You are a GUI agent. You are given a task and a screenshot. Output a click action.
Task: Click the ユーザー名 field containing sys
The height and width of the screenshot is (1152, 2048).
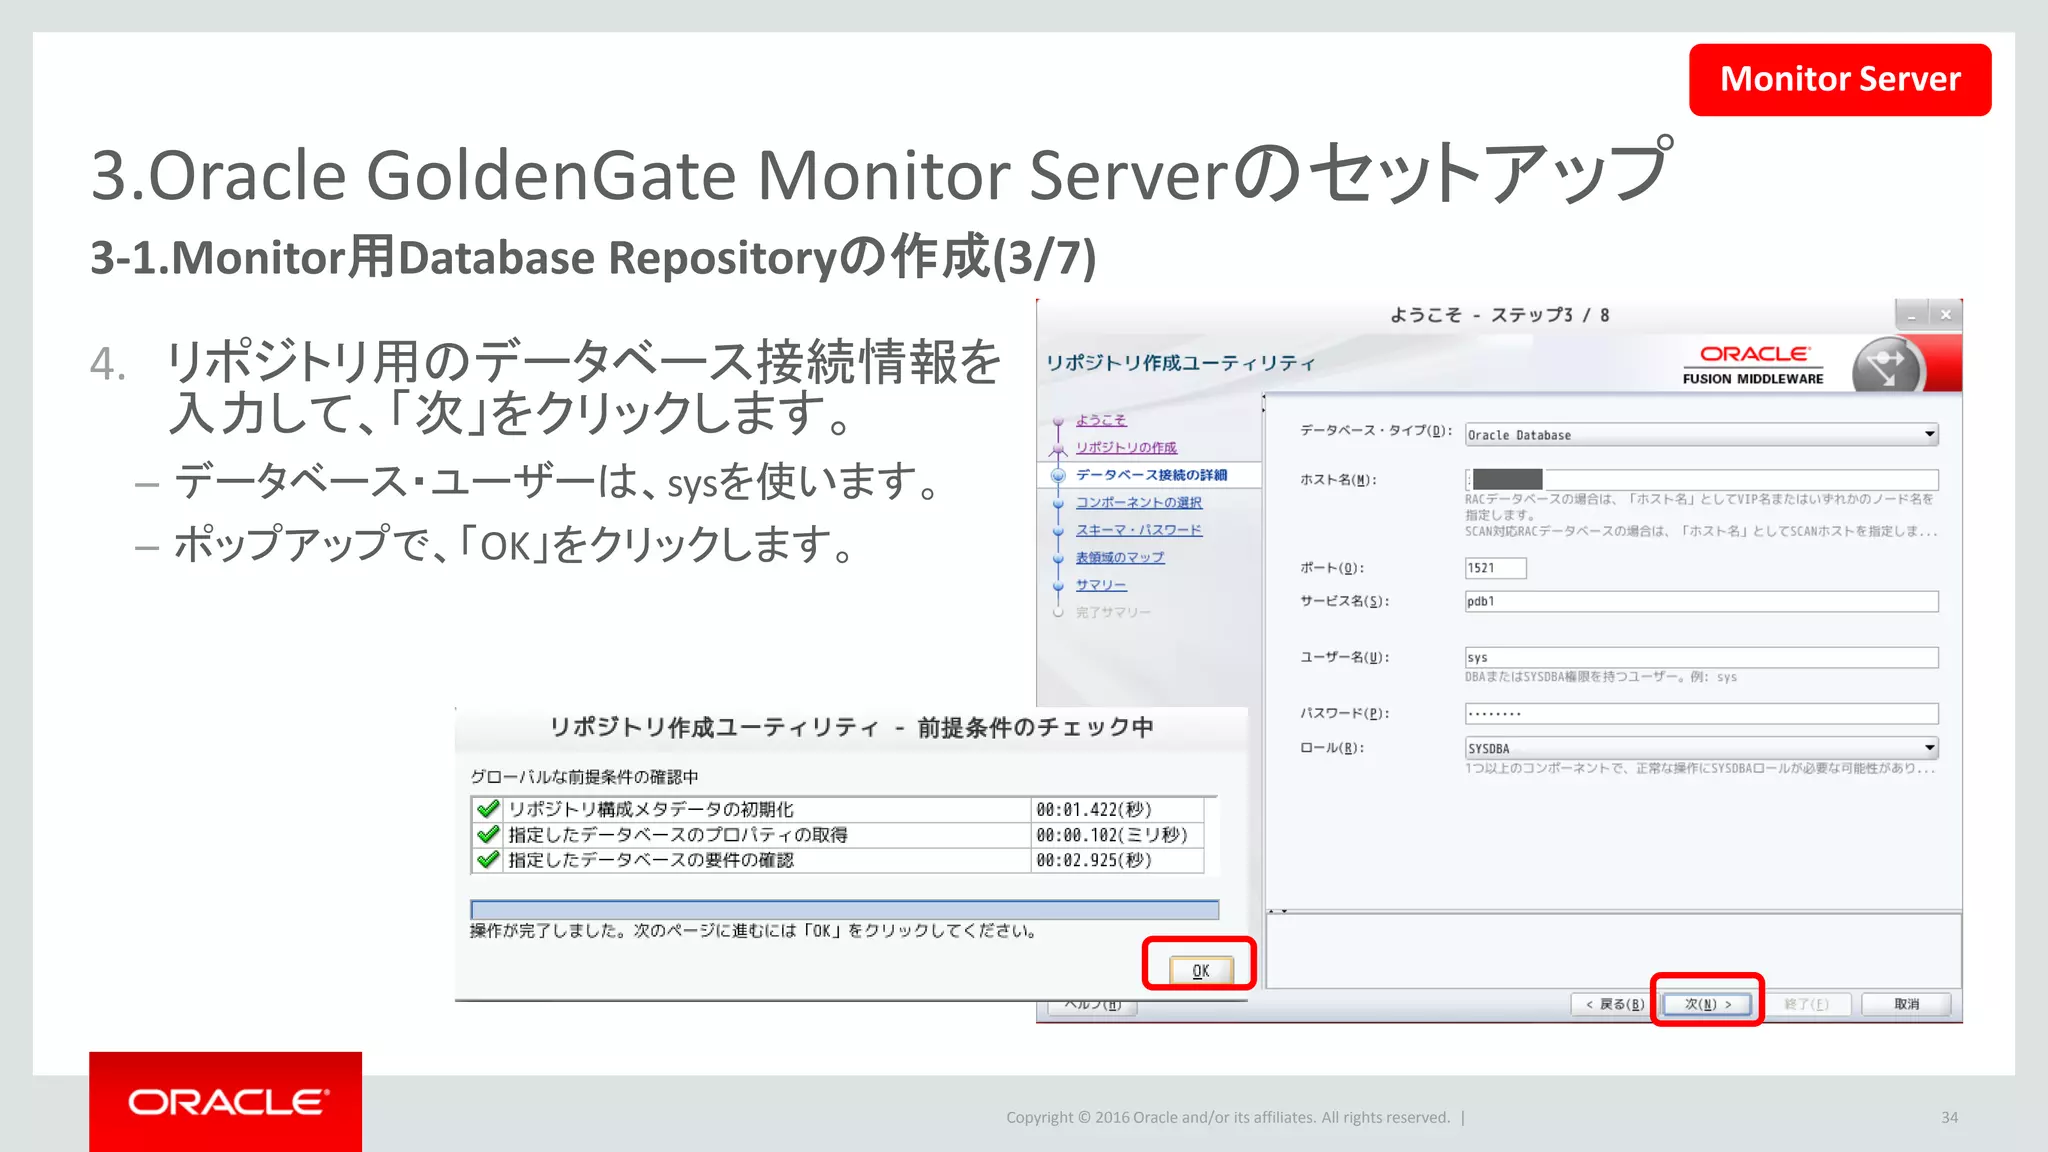coord(1702,657)
